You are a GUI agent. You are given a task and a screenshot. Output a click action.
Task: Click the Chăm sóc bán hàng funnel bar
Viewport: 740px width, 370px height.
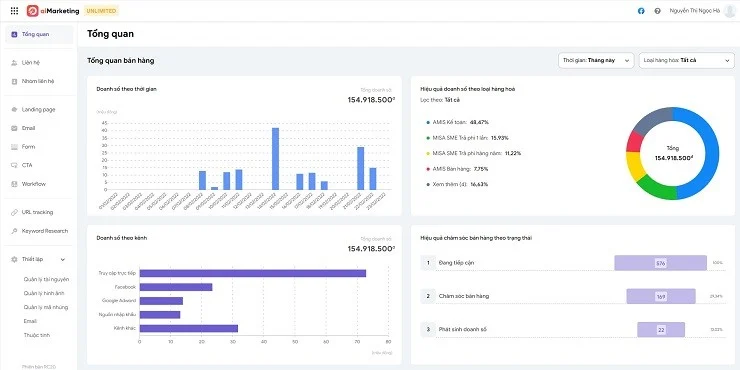(661, 296)
